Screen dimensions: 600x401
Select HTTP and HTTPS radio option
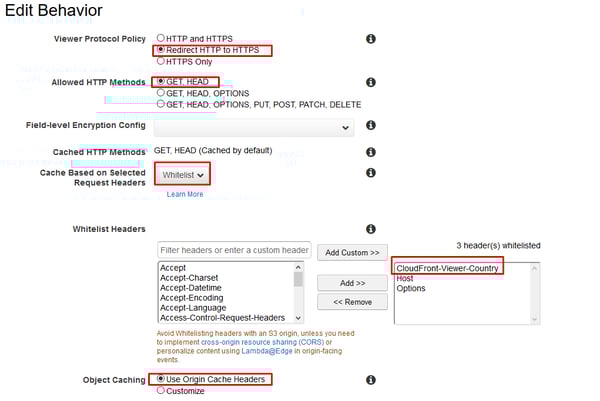click(x=161, y=38)
